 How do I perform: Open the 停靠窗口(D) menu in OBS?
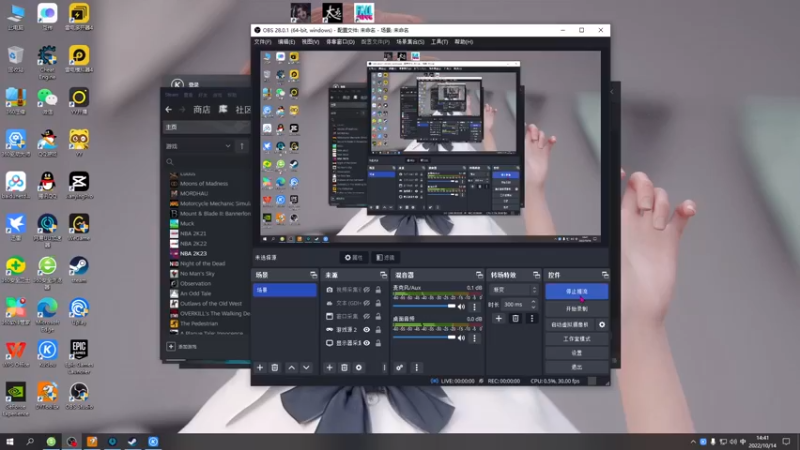(x=340, y=42)
